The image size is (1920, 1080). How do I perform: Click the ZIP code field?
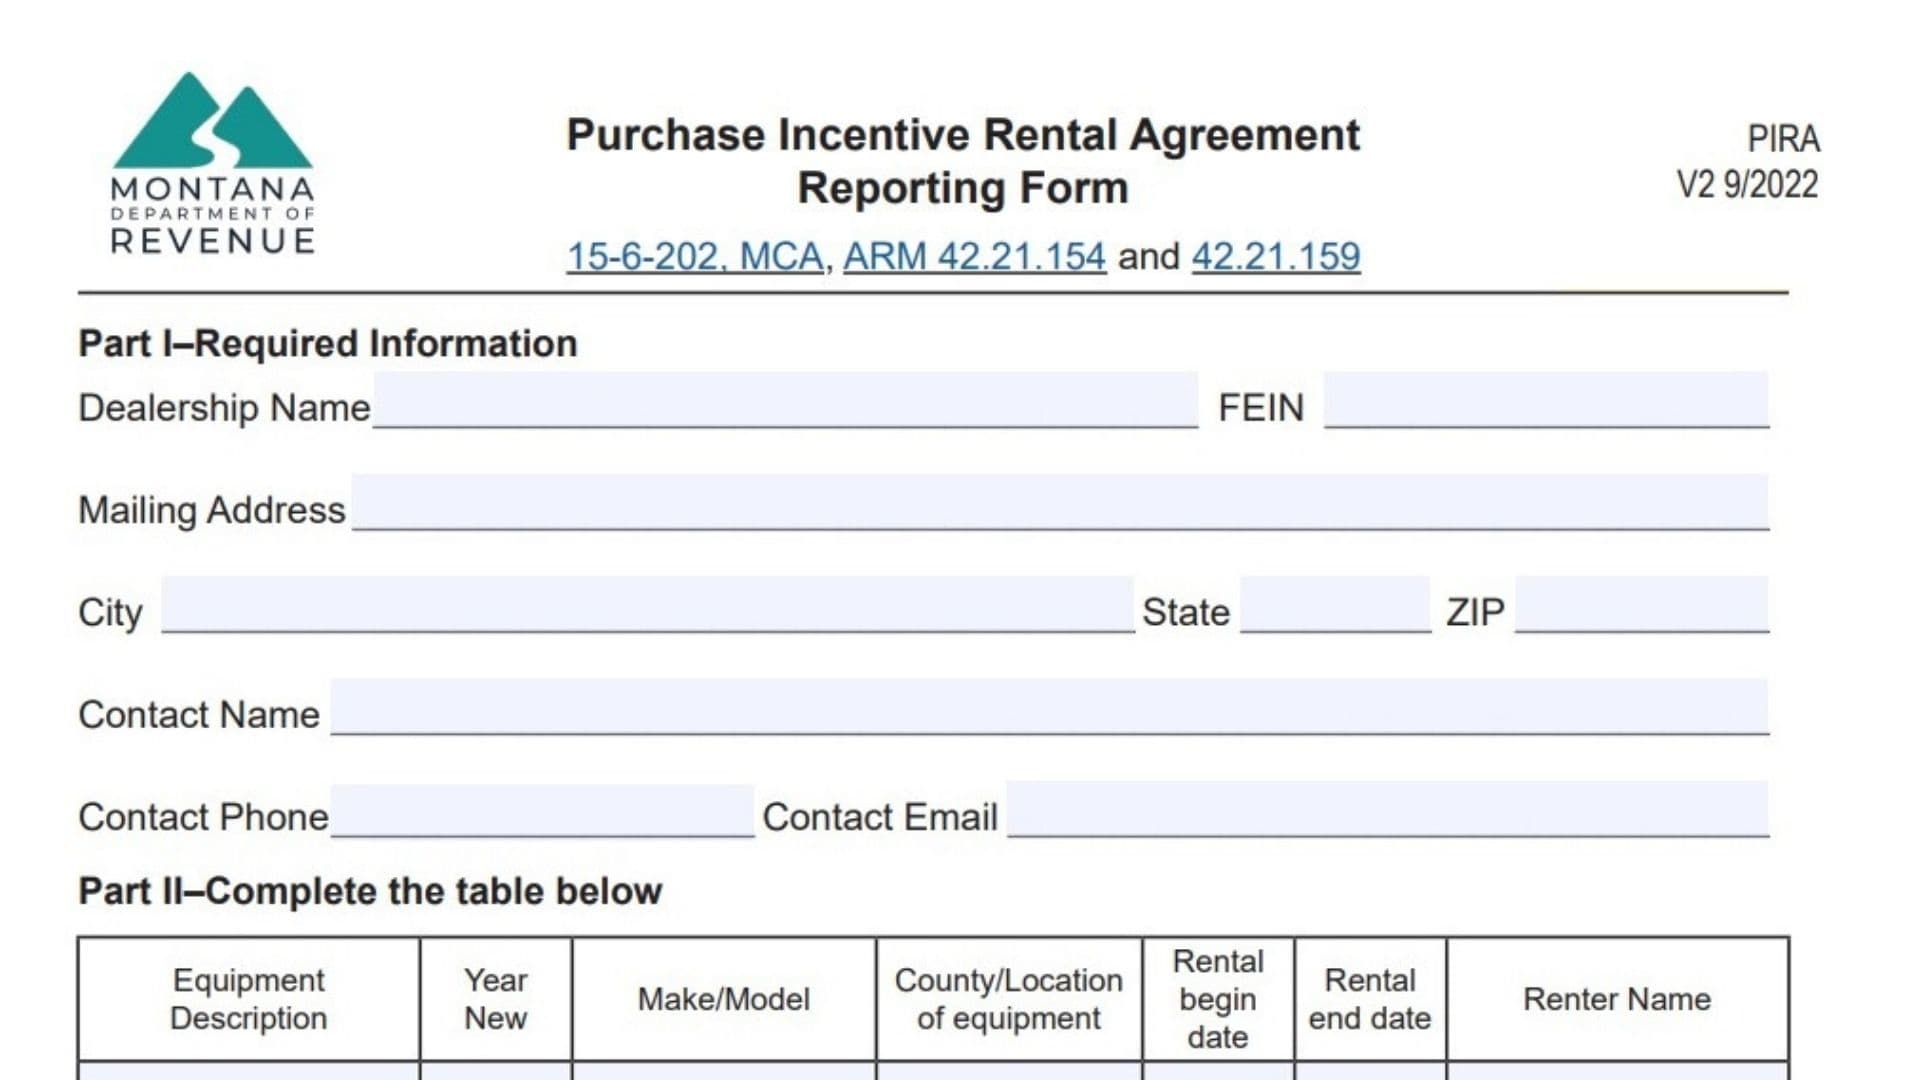click(x=1641, y=605)
